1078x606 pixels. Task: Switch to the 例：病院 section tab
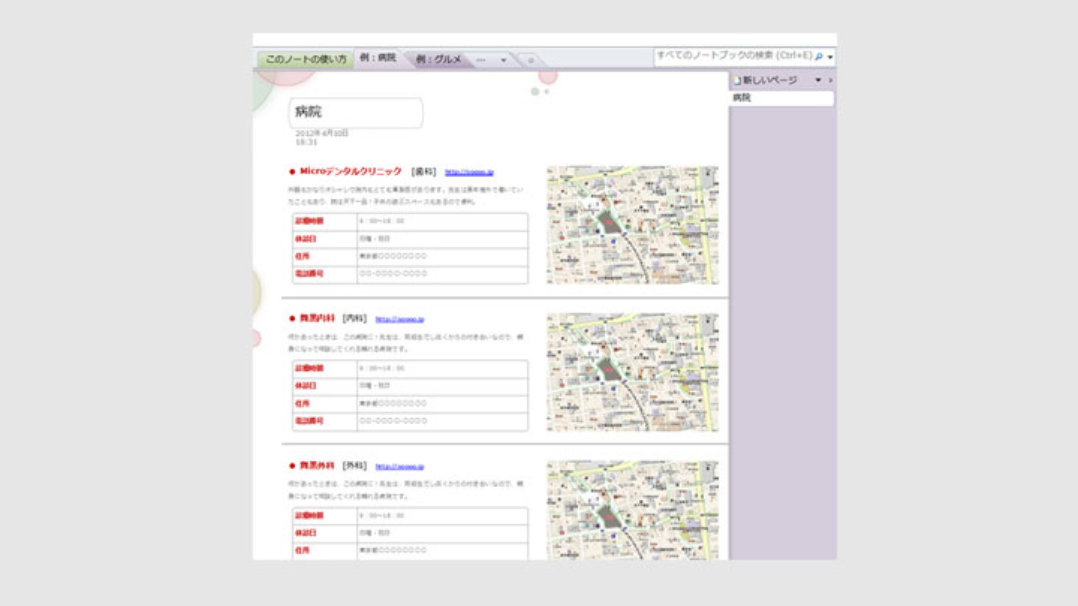pyautogui.click(x=378, y=58)
